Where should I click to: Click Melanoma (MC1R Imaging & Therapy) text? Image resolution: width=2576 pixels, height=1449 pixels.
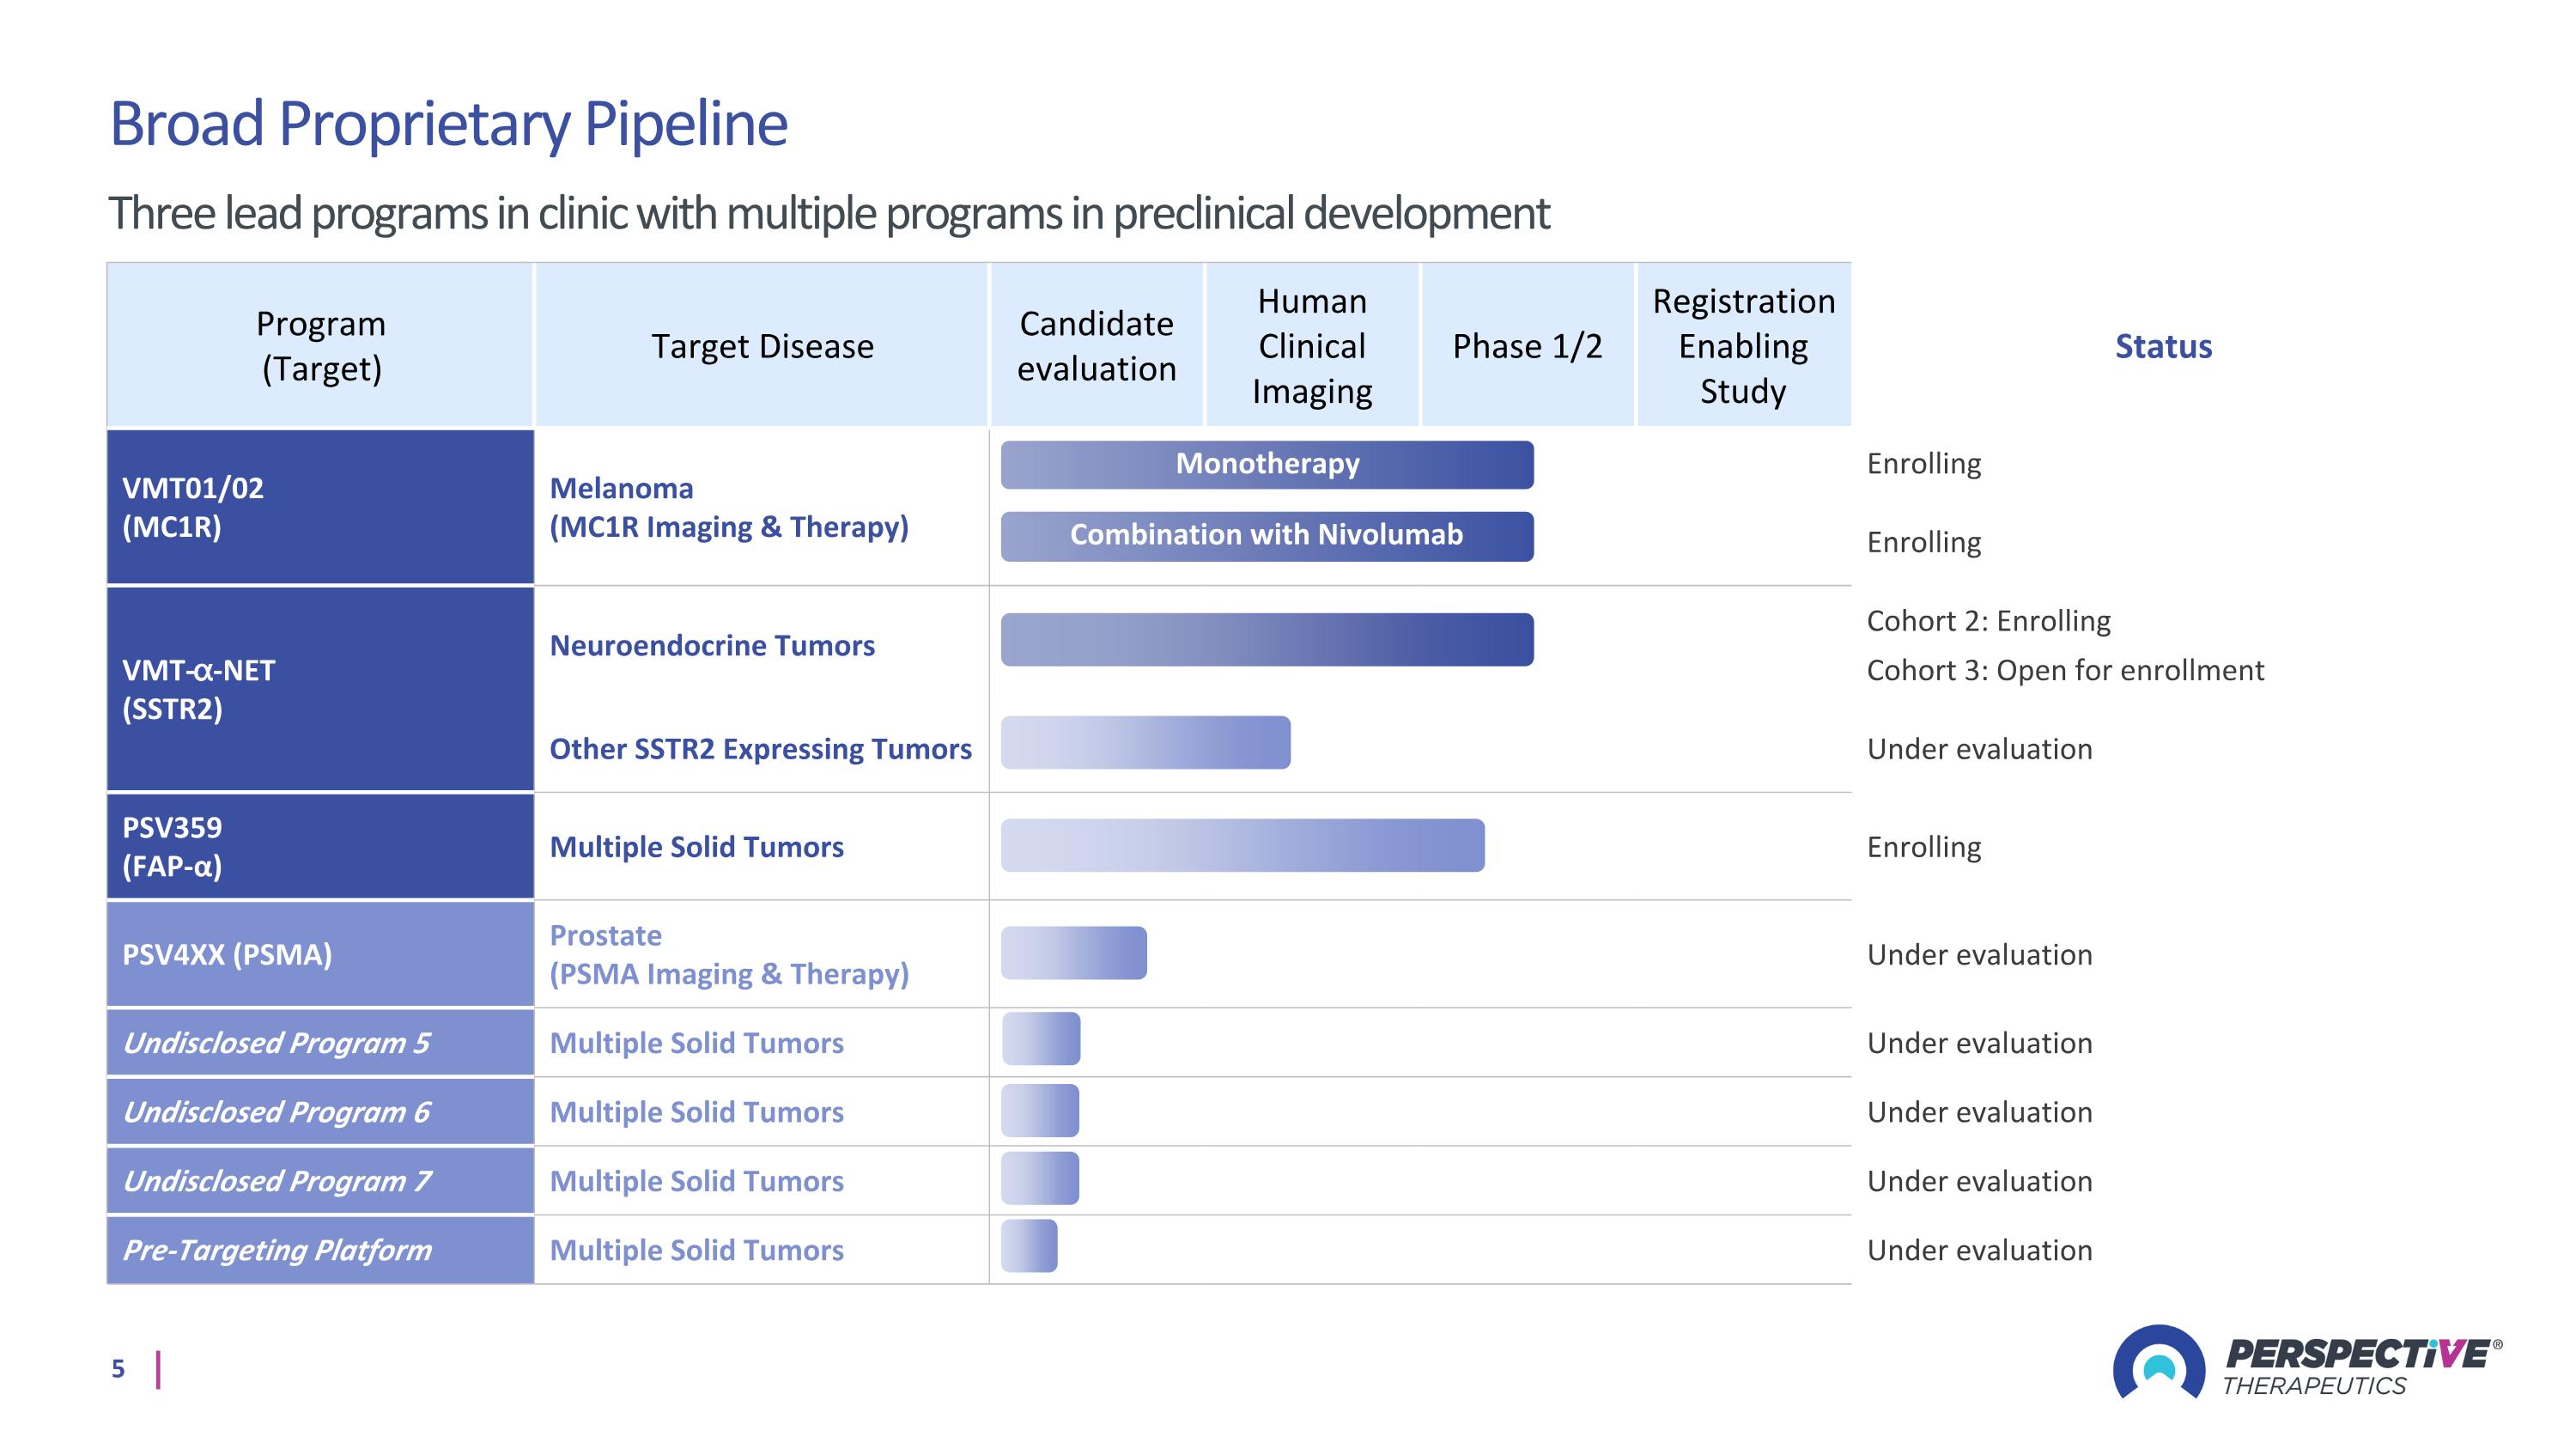728,507
